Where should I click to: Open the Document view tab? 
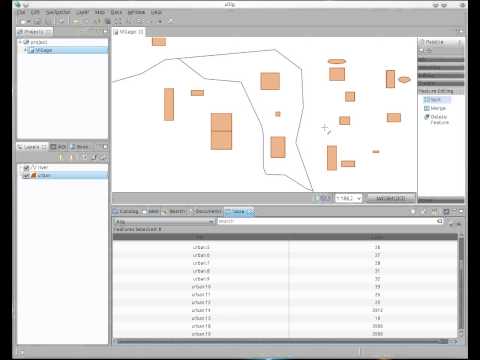[205, 211]
